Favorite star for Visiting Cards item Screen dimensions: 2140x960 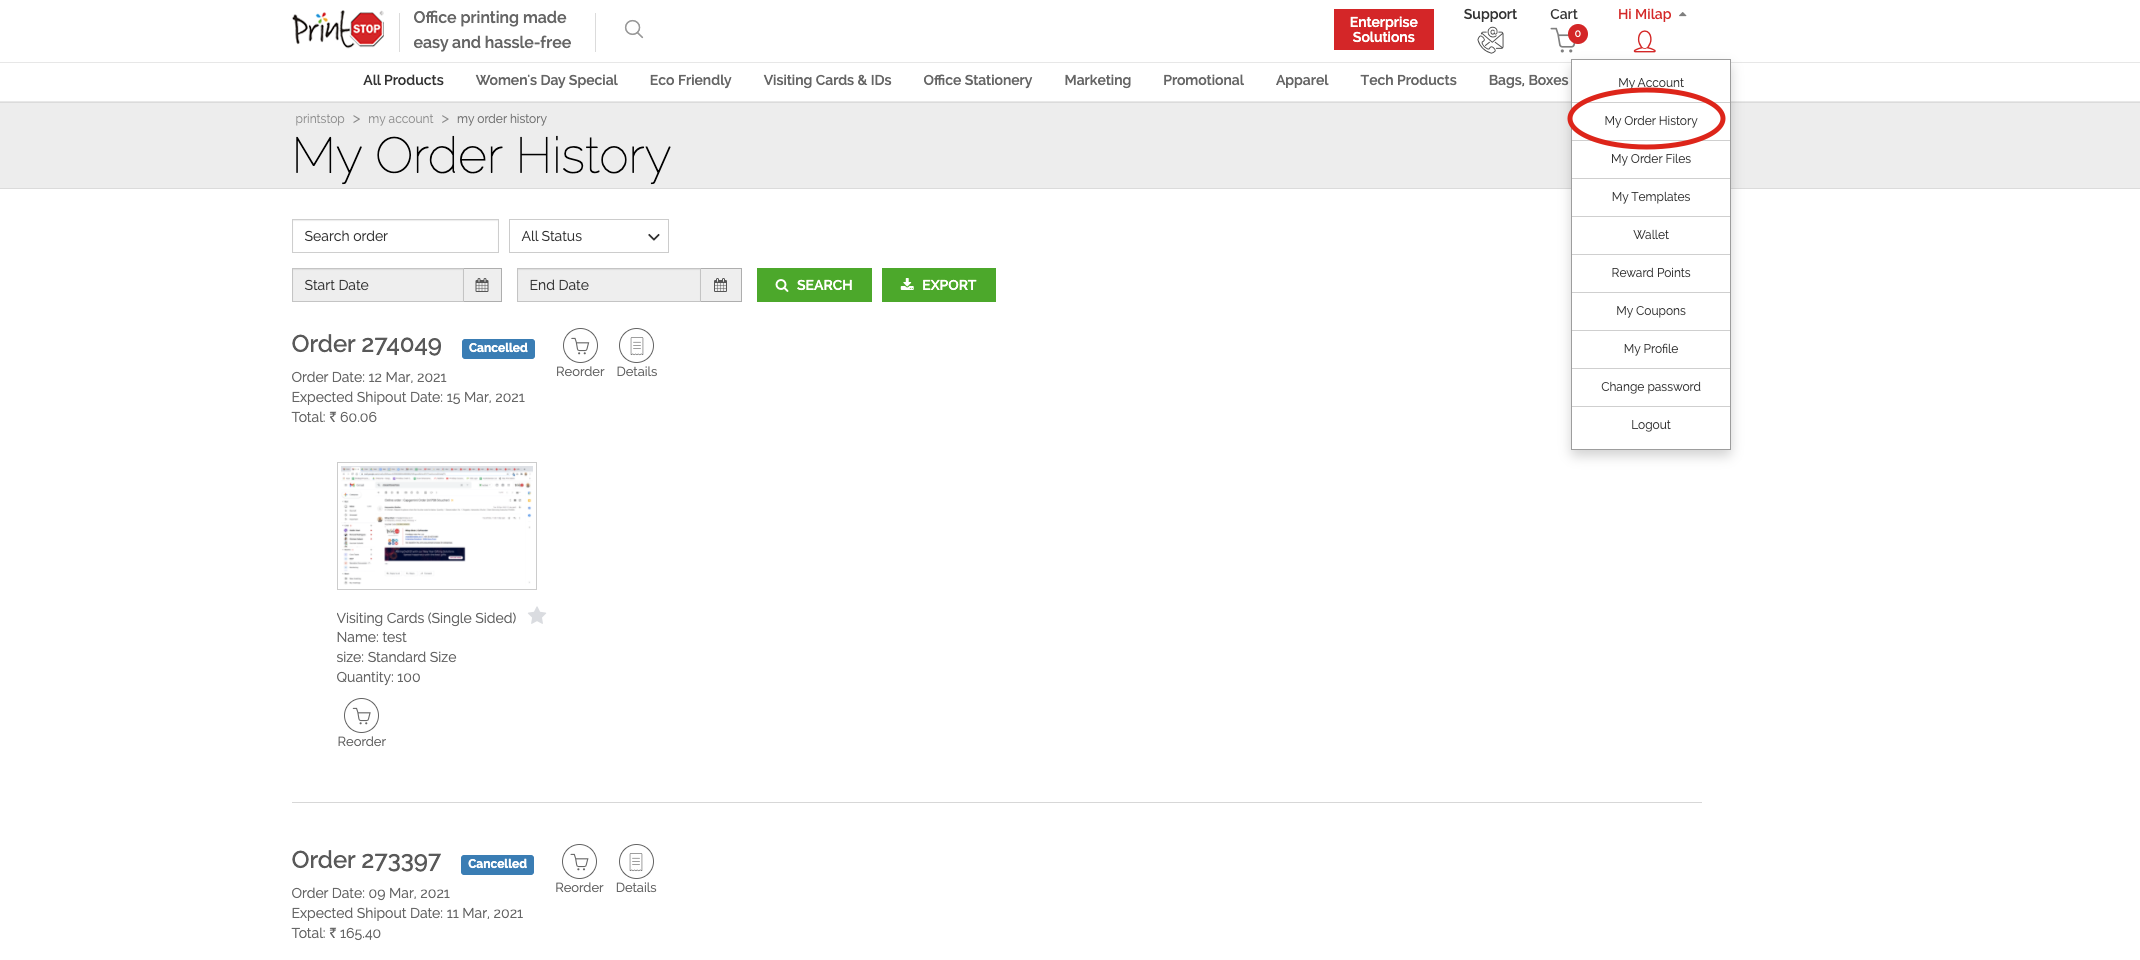click(537, 616)
